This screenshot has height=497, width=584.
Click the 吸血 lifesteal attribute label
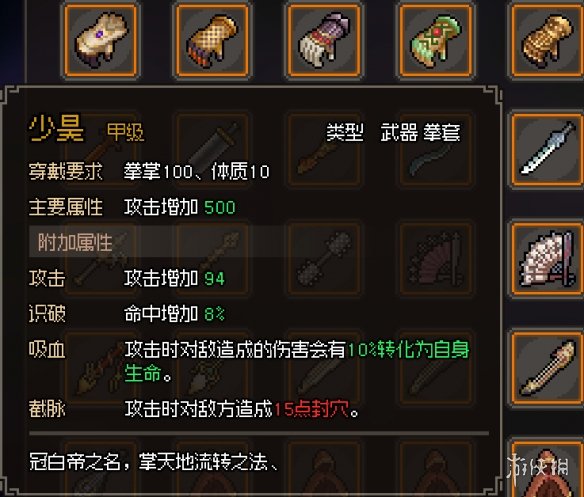pos(47,350)
